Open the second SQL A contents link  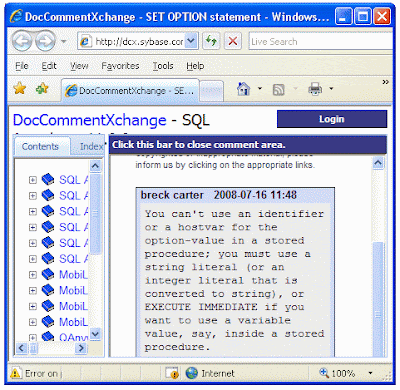pyautogui.click(x=73, y=196)
